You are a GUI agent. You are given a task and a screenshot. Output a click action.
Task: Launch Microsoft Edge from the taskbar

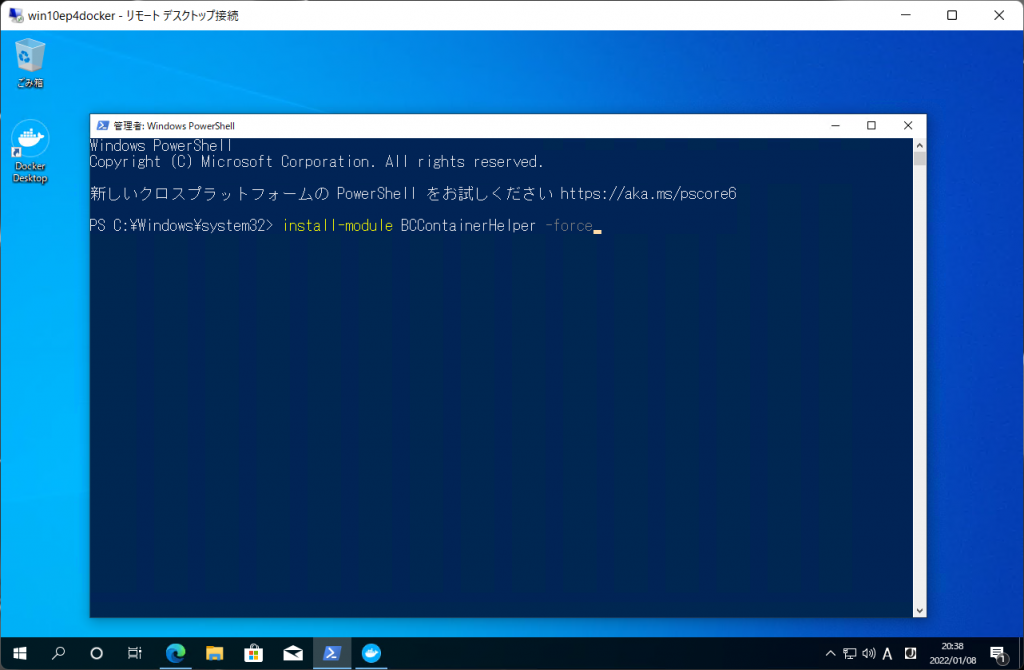(175, 653)
